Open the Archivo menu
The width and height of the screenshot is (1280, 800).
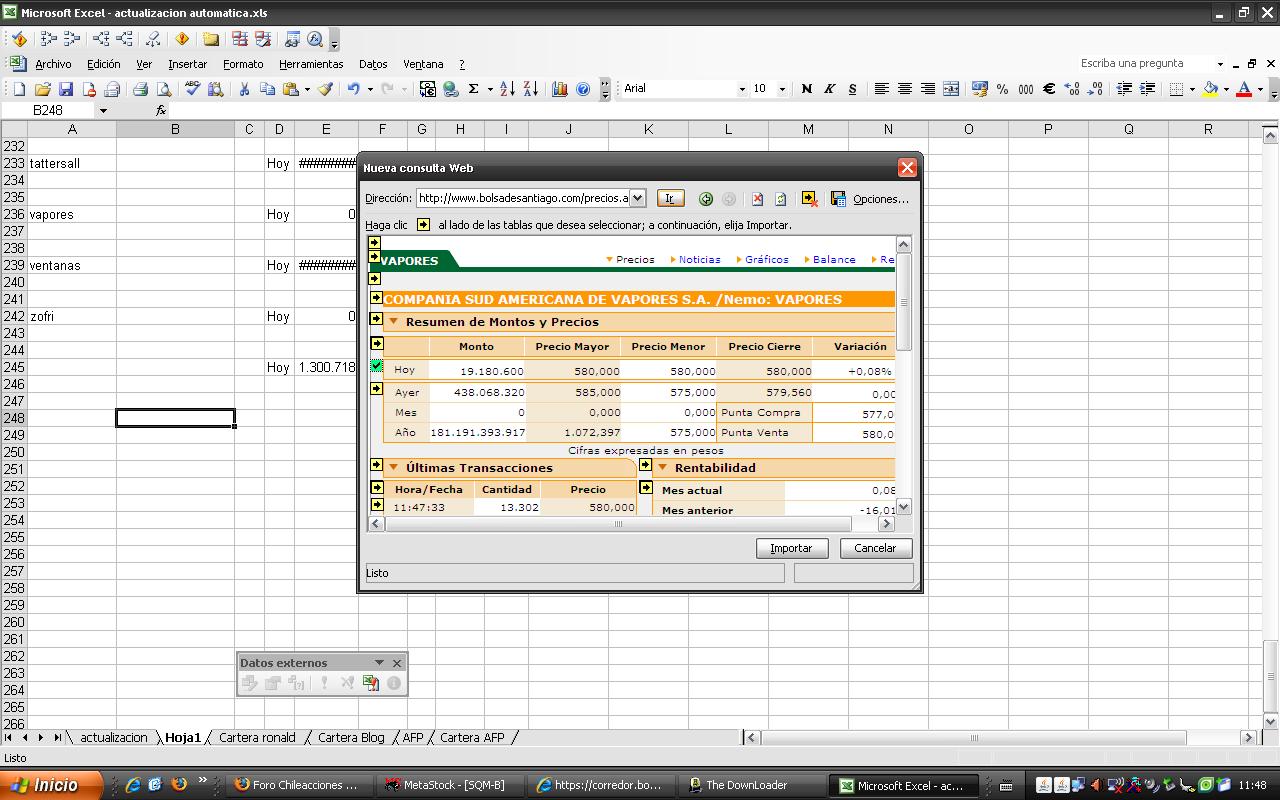pos(53,64)
